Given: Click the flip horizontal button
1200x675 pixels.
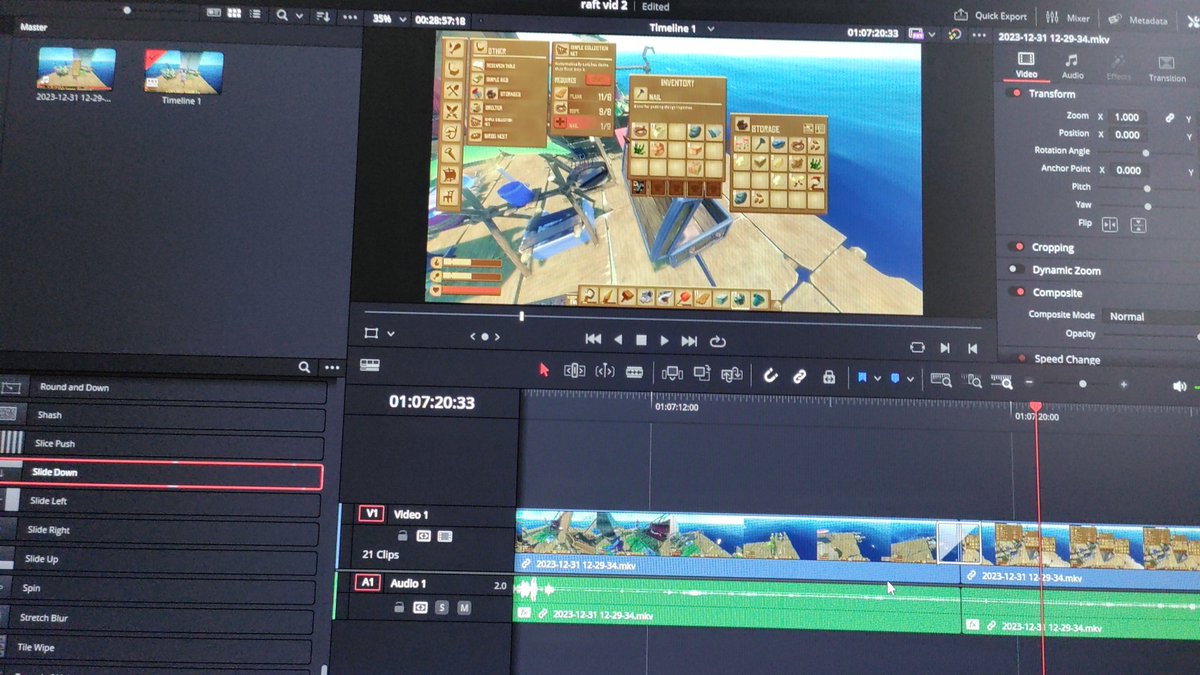Looking at the screenshot, I should click(1109, 224).
